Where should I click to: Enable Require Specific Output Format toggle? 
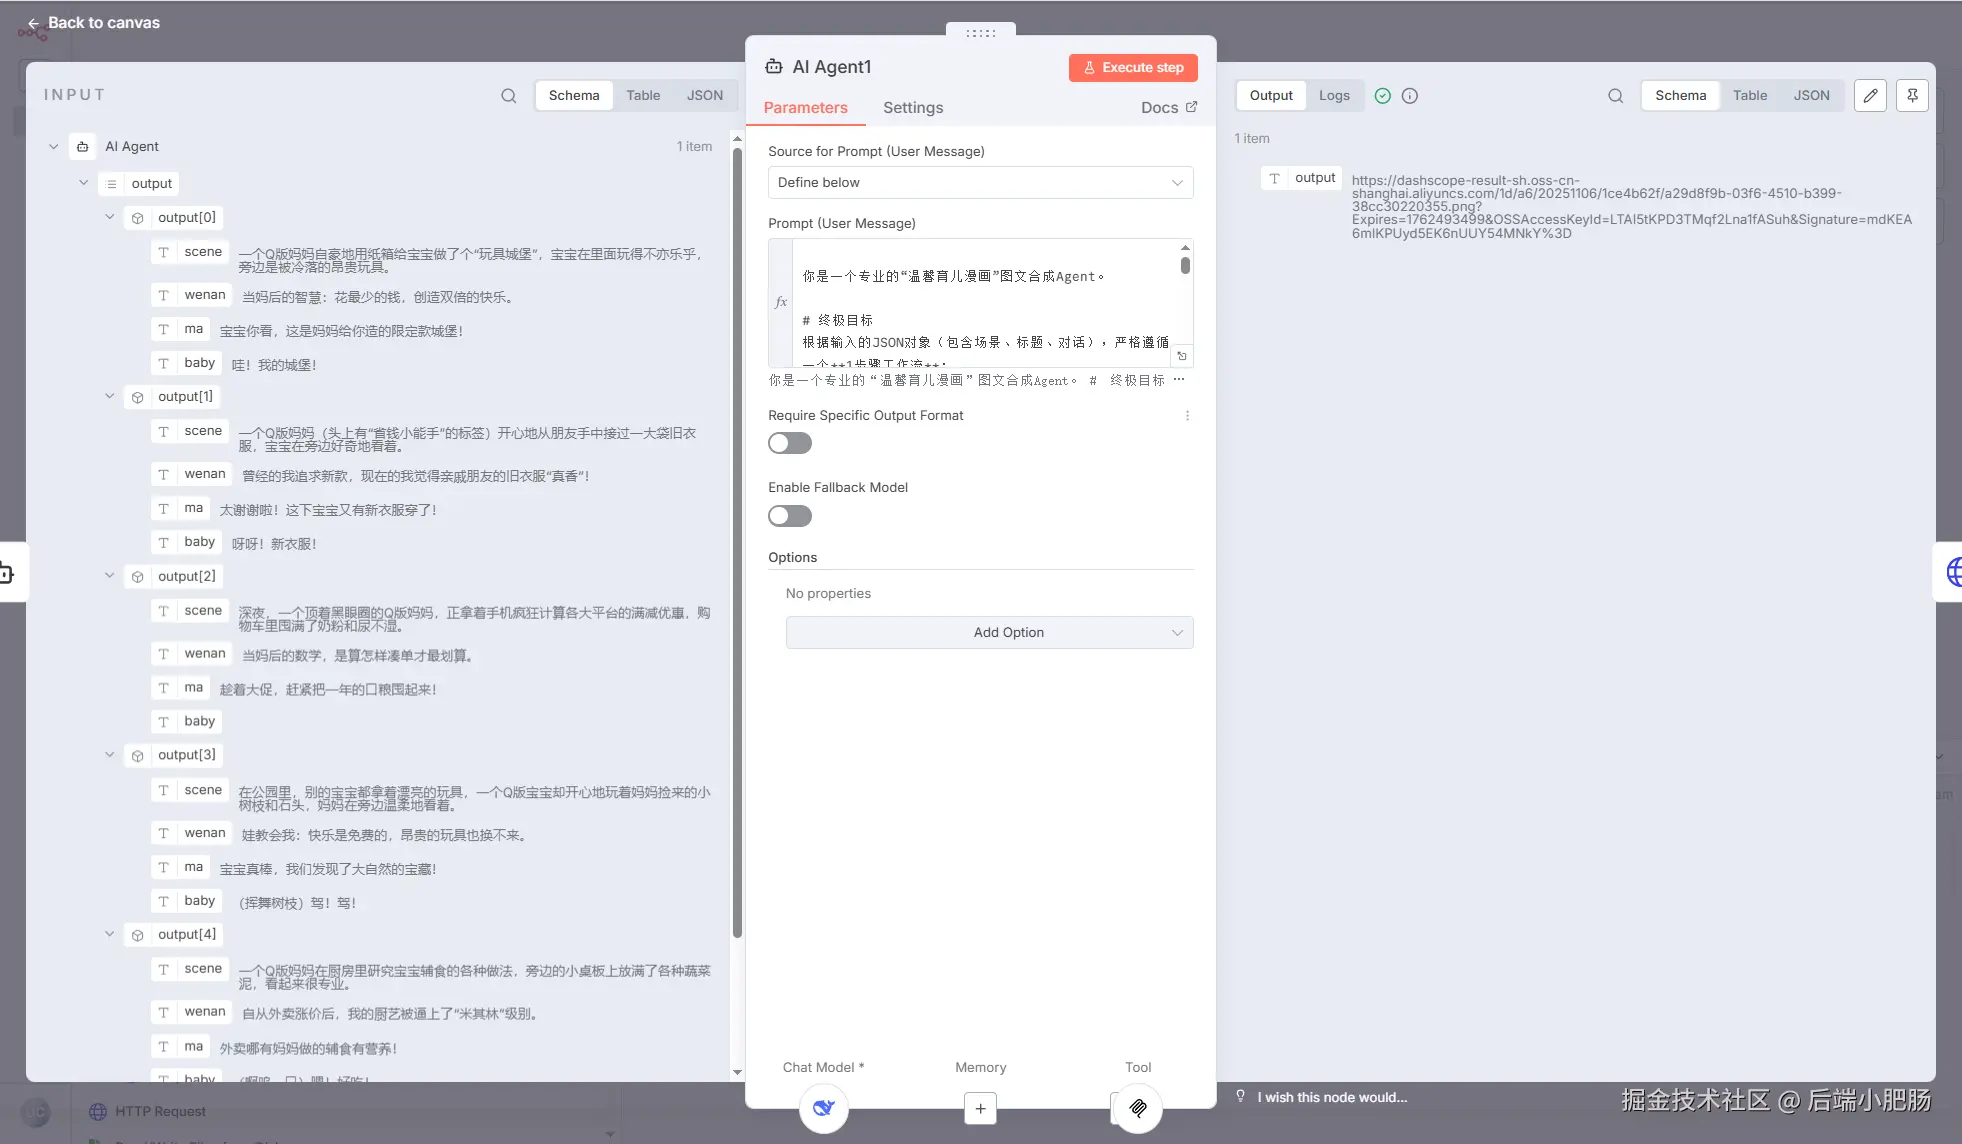[789, 443]
